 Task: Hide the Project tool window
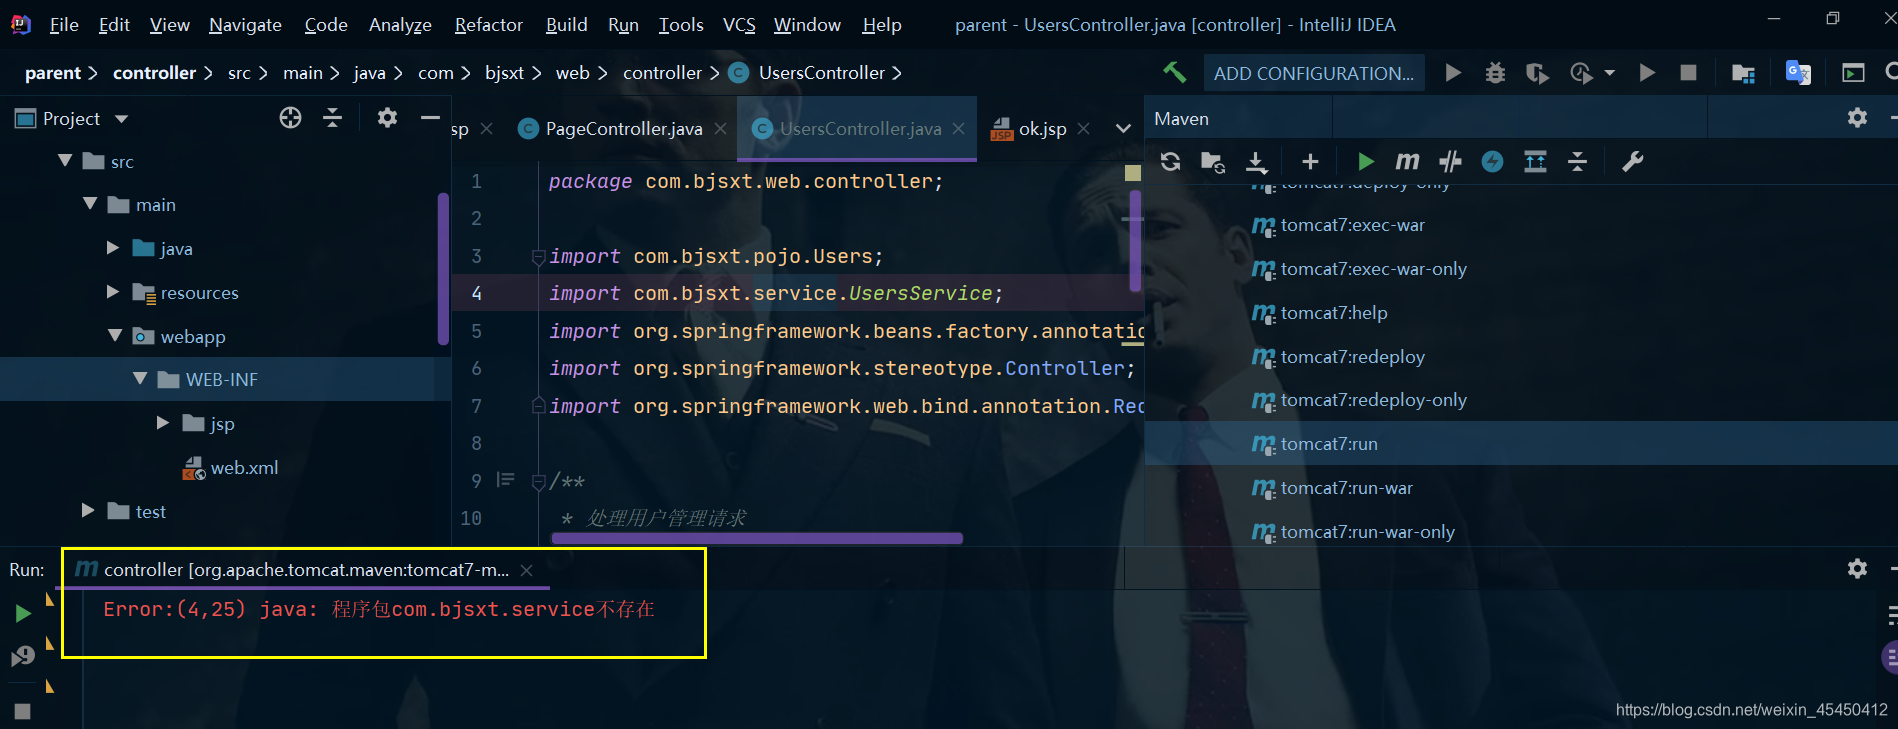point(430,118)
